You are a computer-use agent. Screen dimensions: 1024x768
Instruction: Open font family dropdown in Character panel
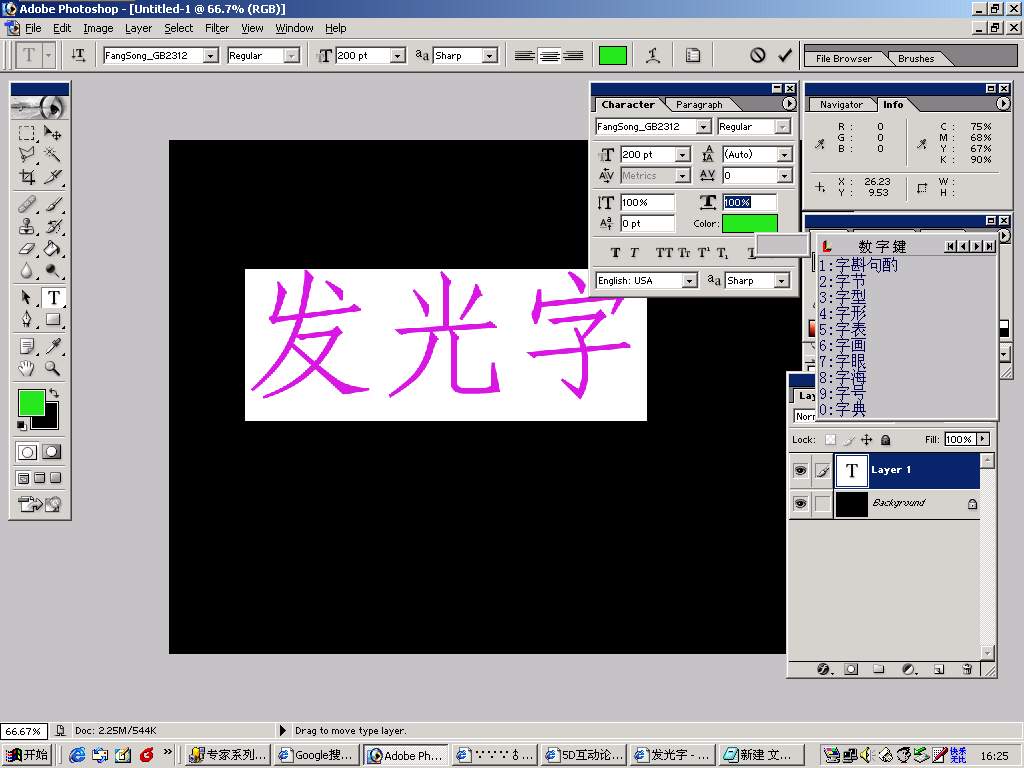point(703,127)
